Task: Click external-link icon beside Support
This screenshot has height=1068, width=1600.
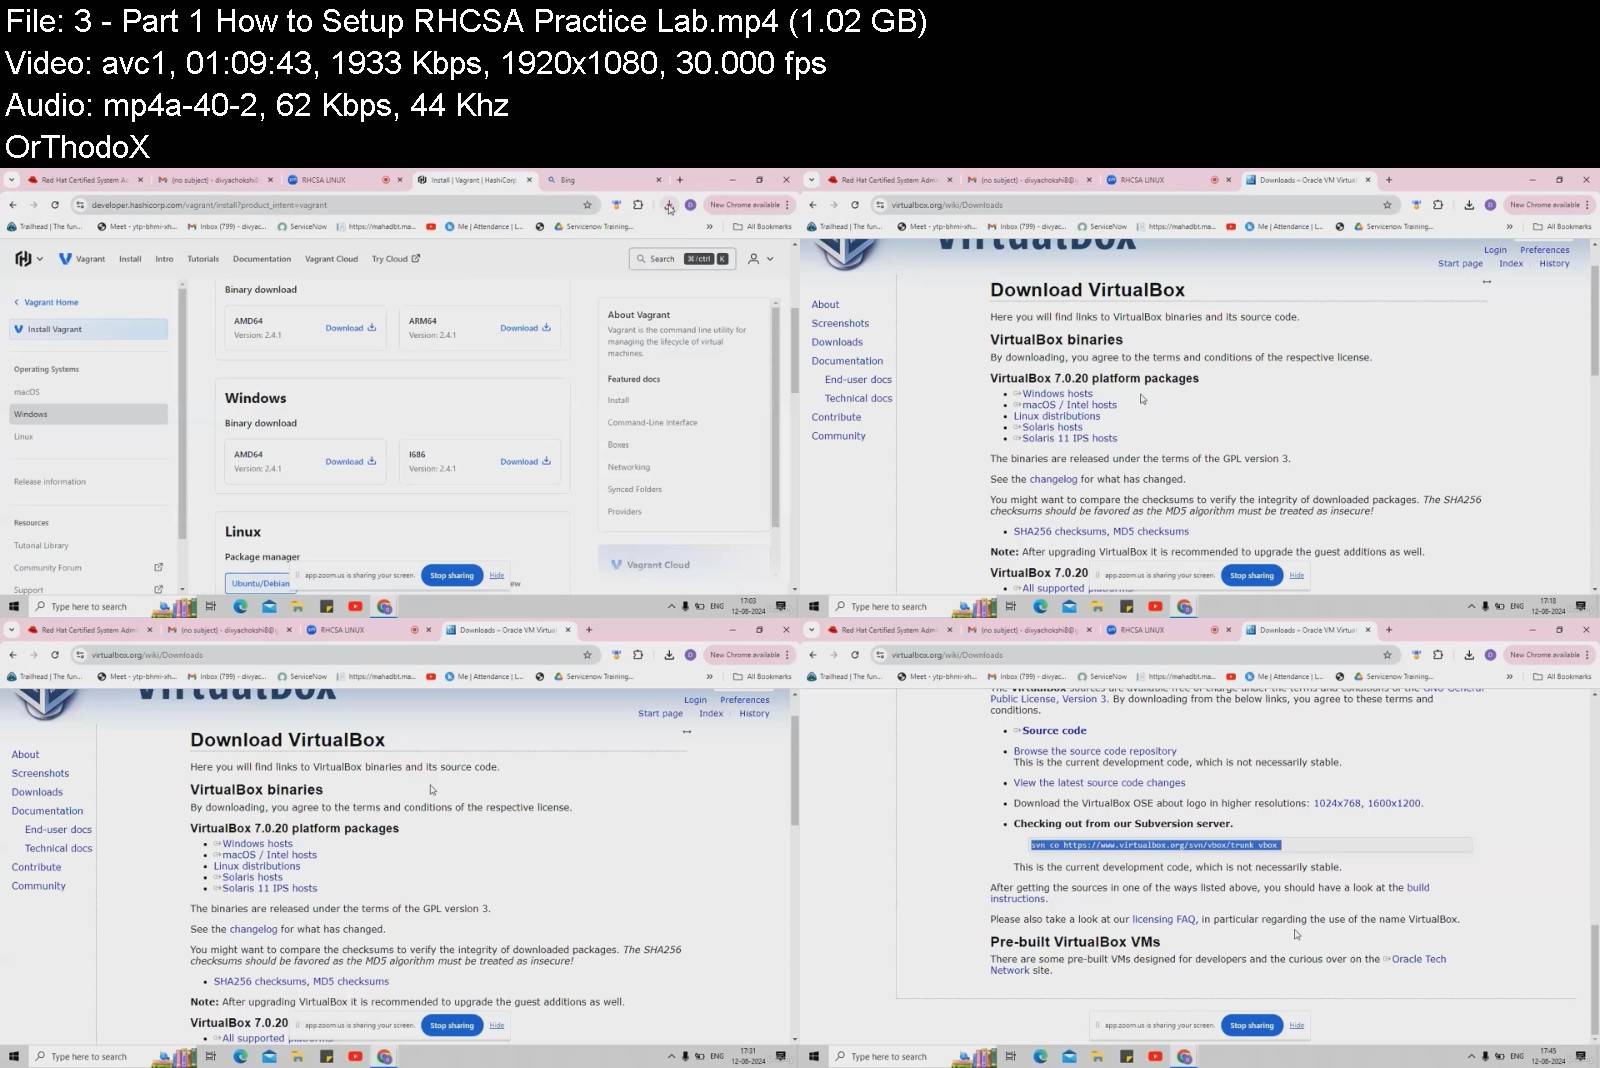Action: click(158, 589)
